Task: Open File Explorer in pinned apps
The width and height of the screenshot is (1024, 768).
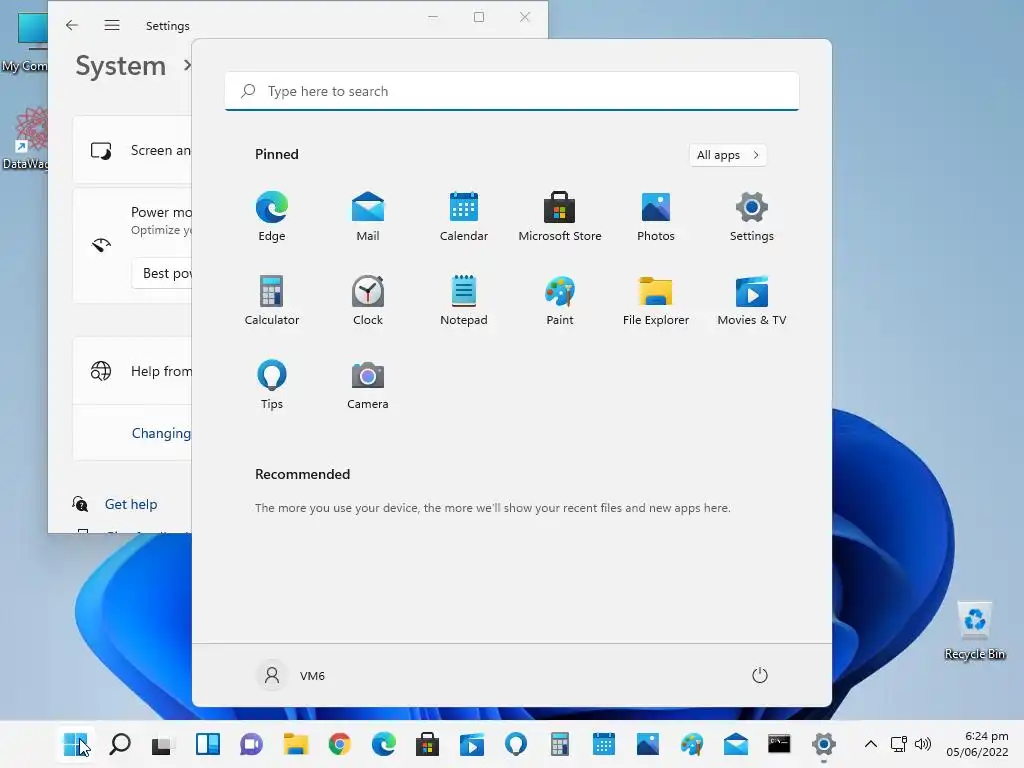Action: point(656,300)
